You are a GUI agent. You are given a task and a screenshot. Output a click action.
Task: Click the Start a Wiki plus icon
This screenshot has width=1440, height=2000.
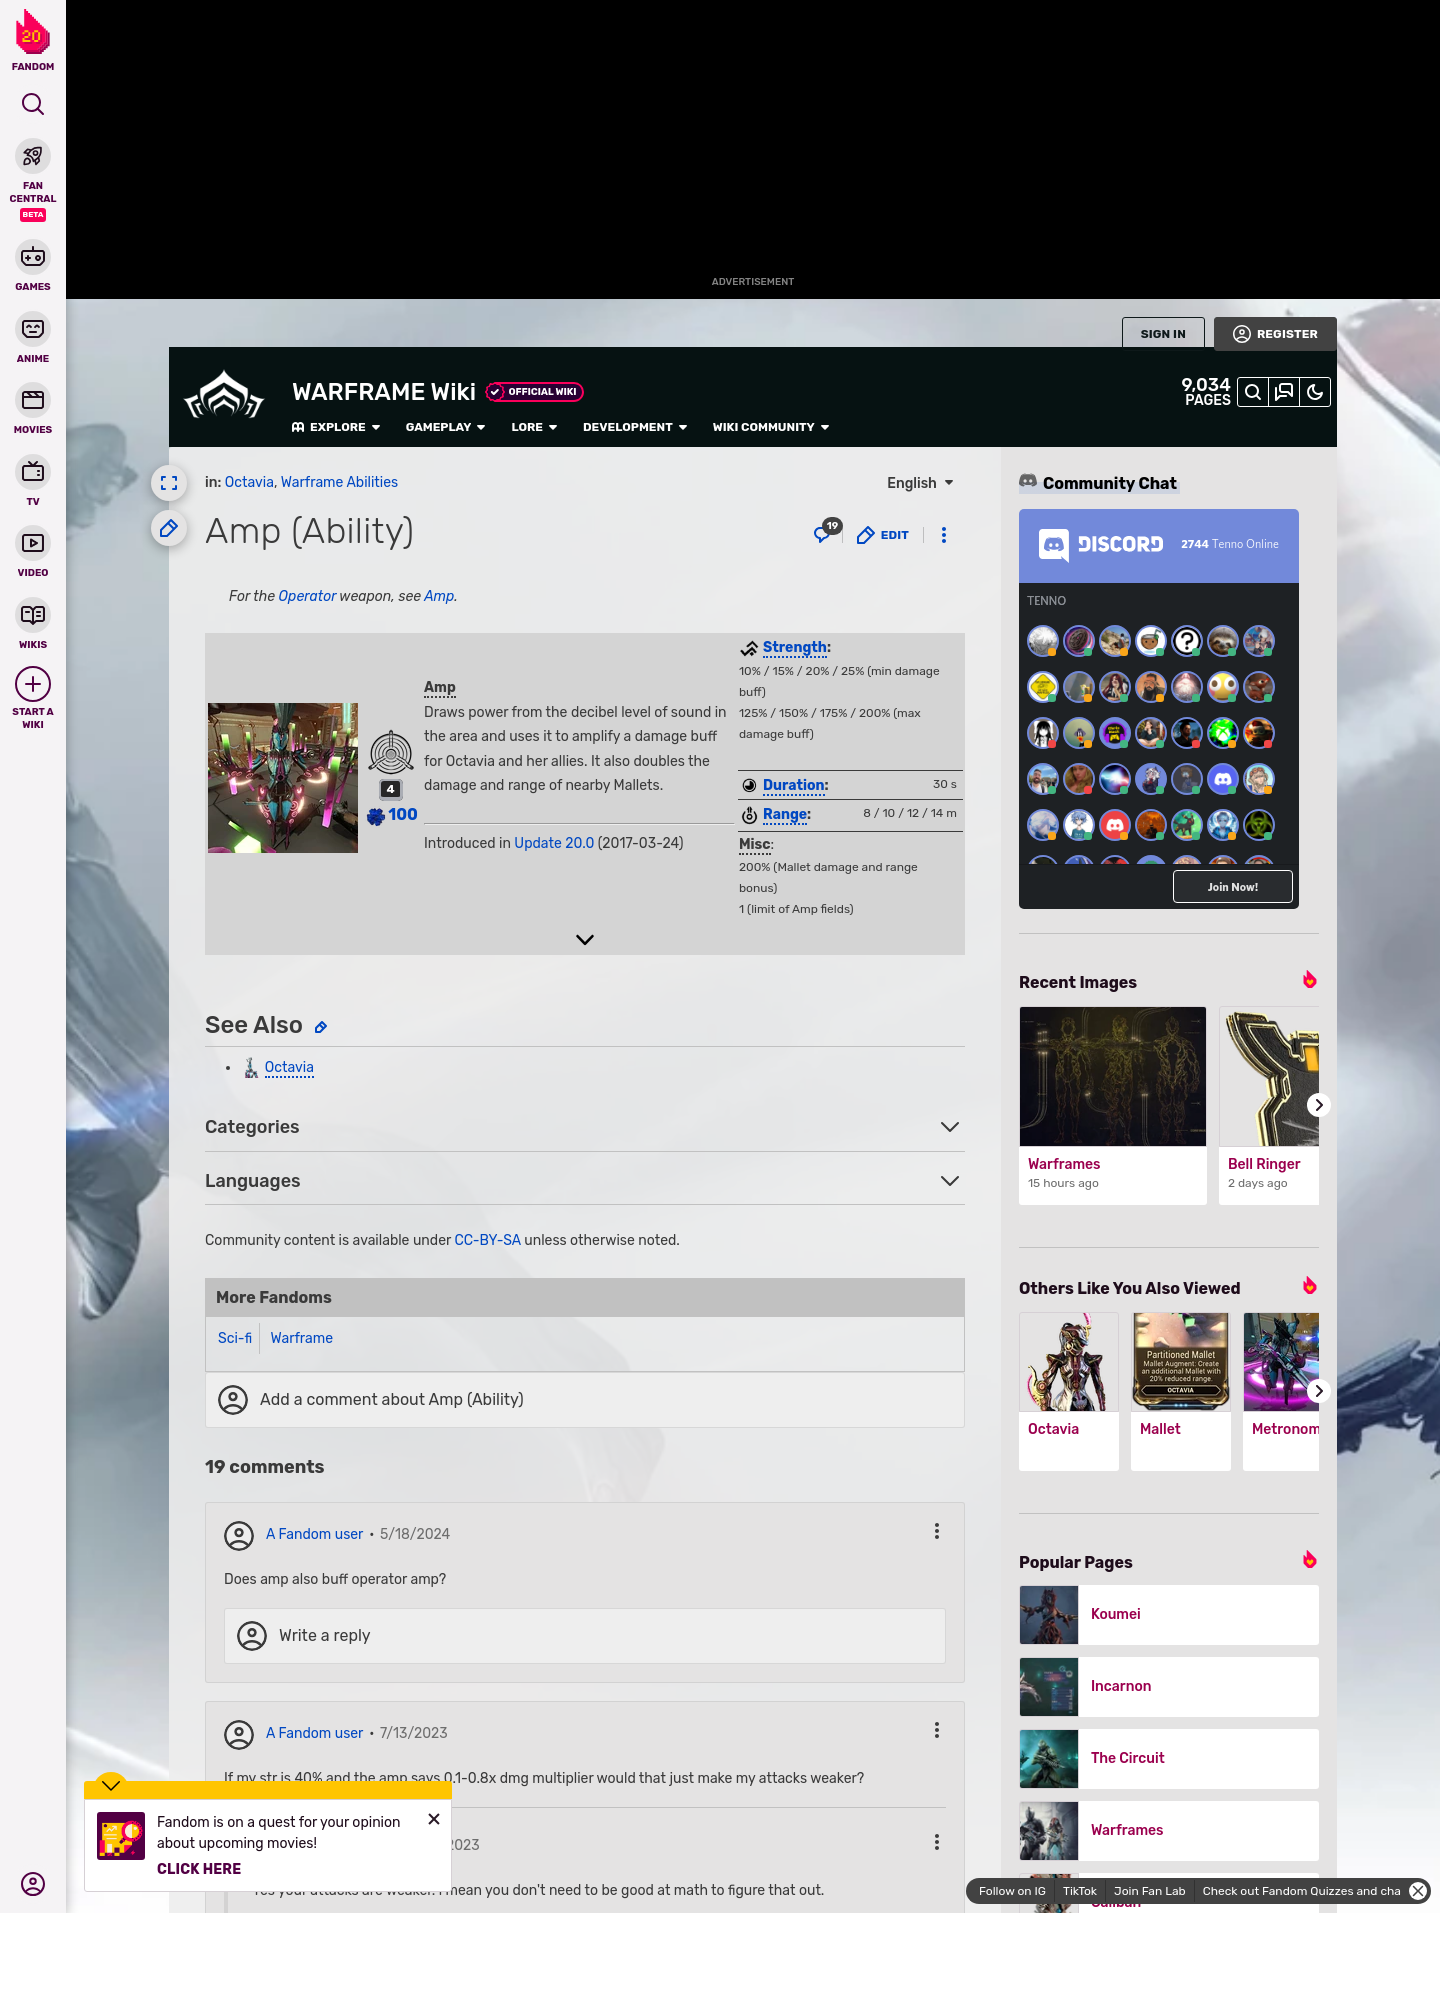click(33, 684)
